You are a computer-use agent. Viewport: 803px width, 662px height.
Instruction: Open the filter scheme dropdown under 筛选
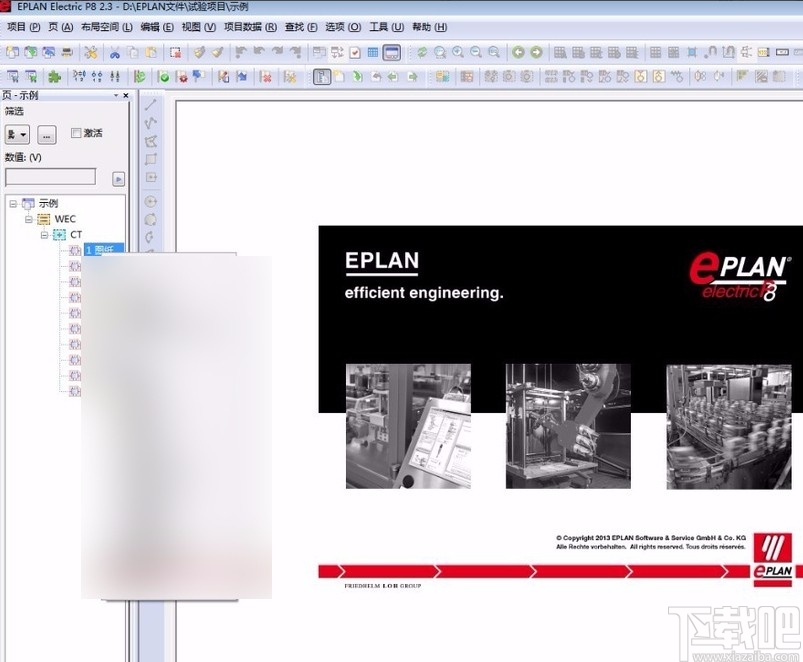(x=17, y=135)
